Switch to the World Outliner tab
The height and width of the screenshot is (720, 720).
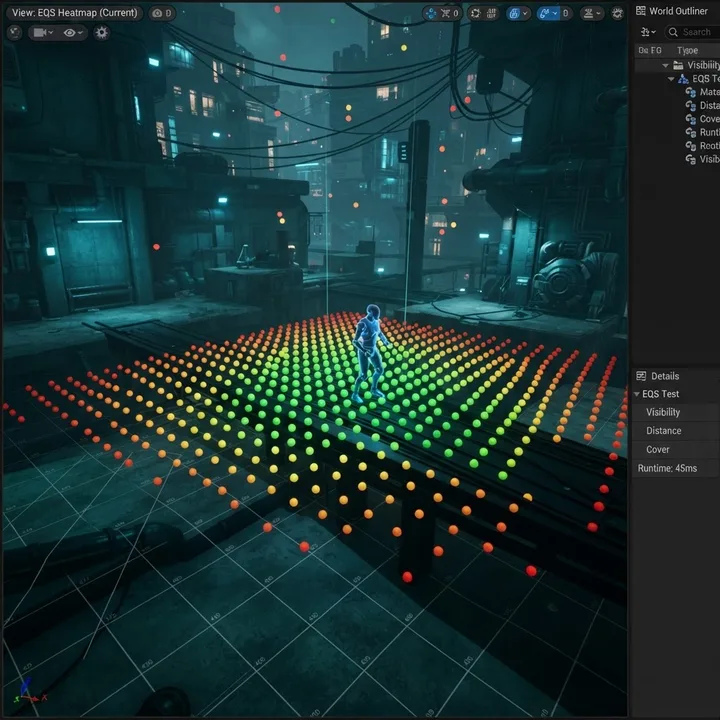(678, 11)
